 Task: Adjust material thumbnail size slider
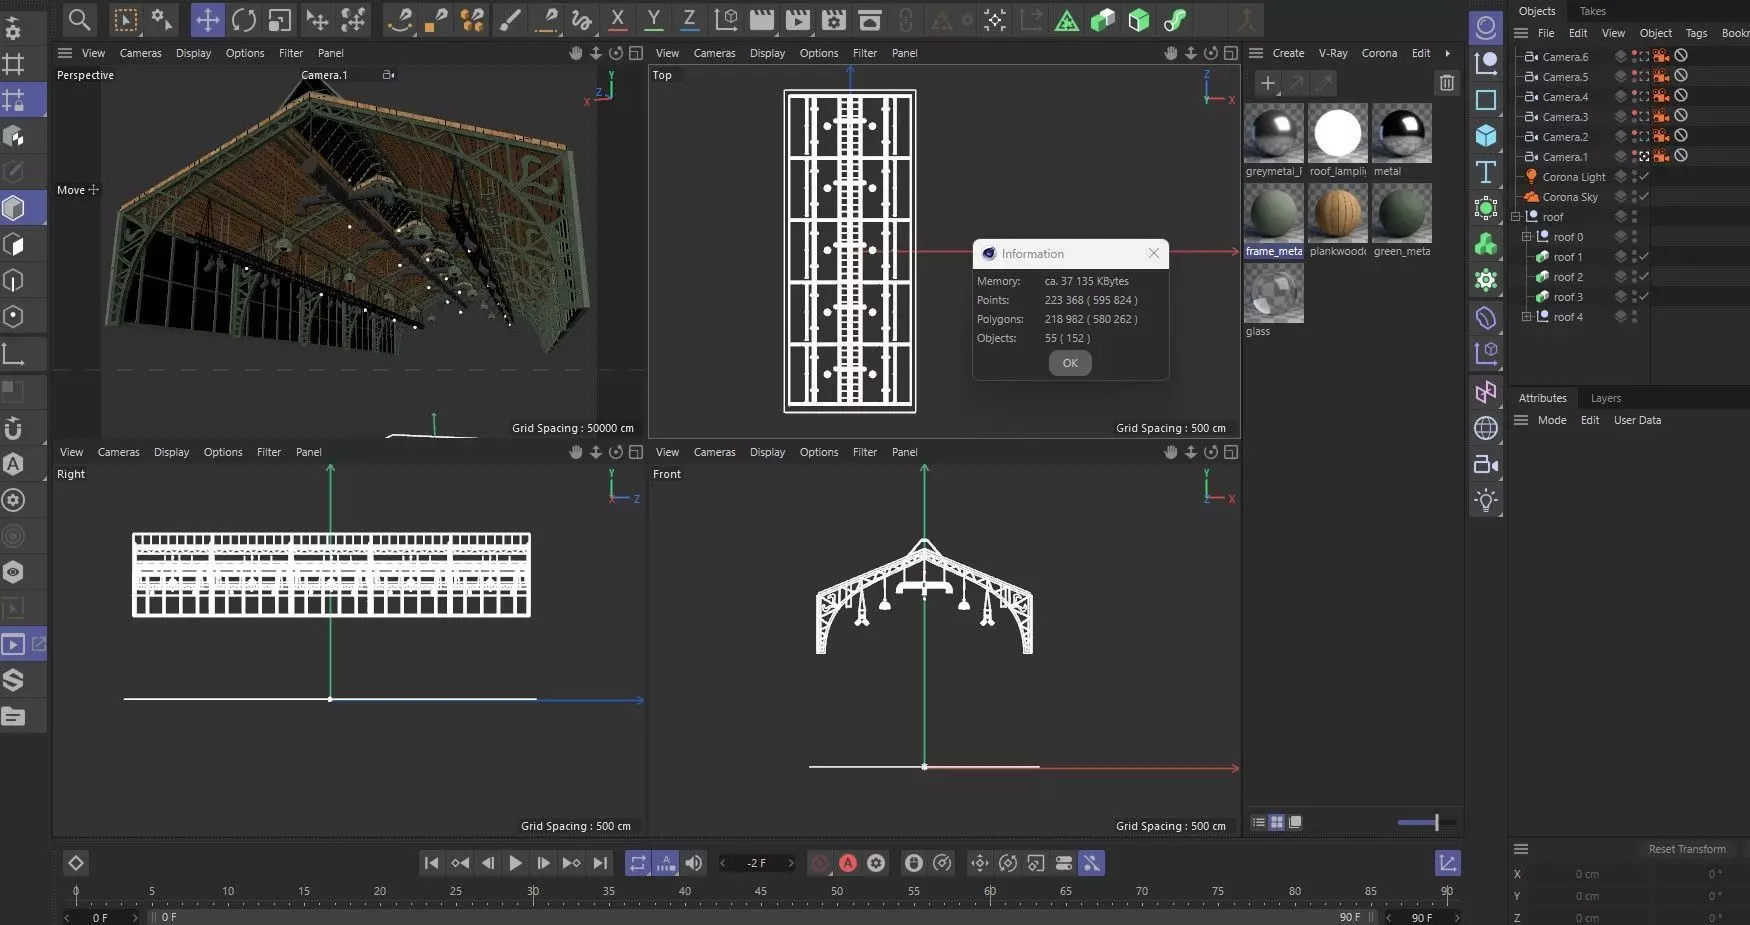(1427, 822)
